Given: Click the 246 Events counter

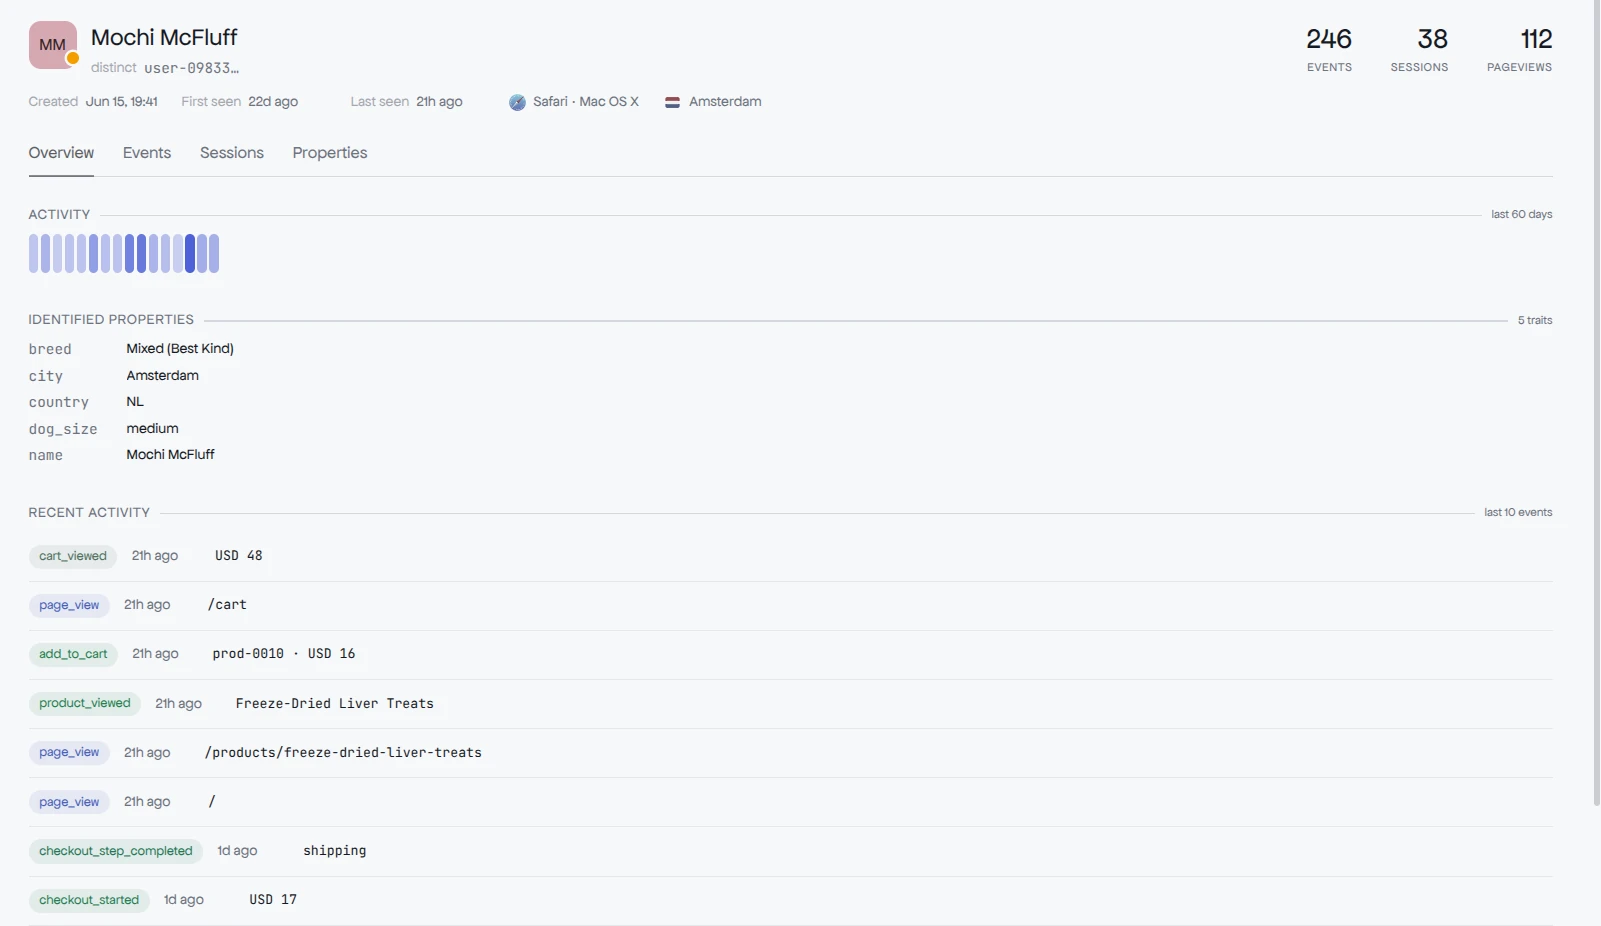Looking at the screenshot, I should [x=1329, y=50].
